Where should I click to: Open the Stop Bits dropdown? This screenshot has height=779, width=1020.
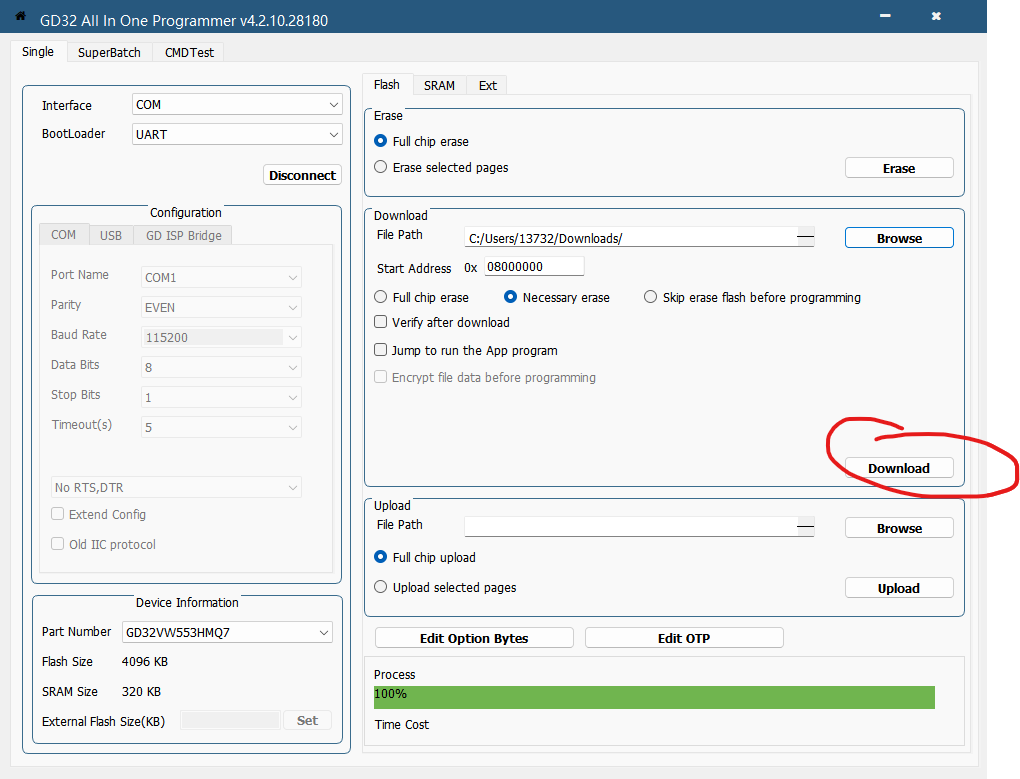pyautogui.click(x=221, y=397)
